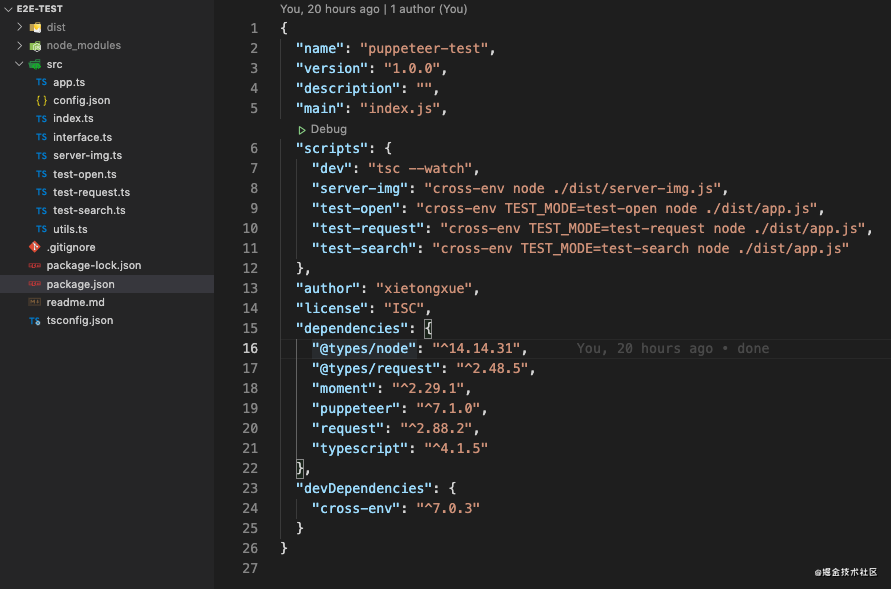Expand the dist folder
Image resolution: width=891 pixels, height=589 pixels.
(20, 27)
